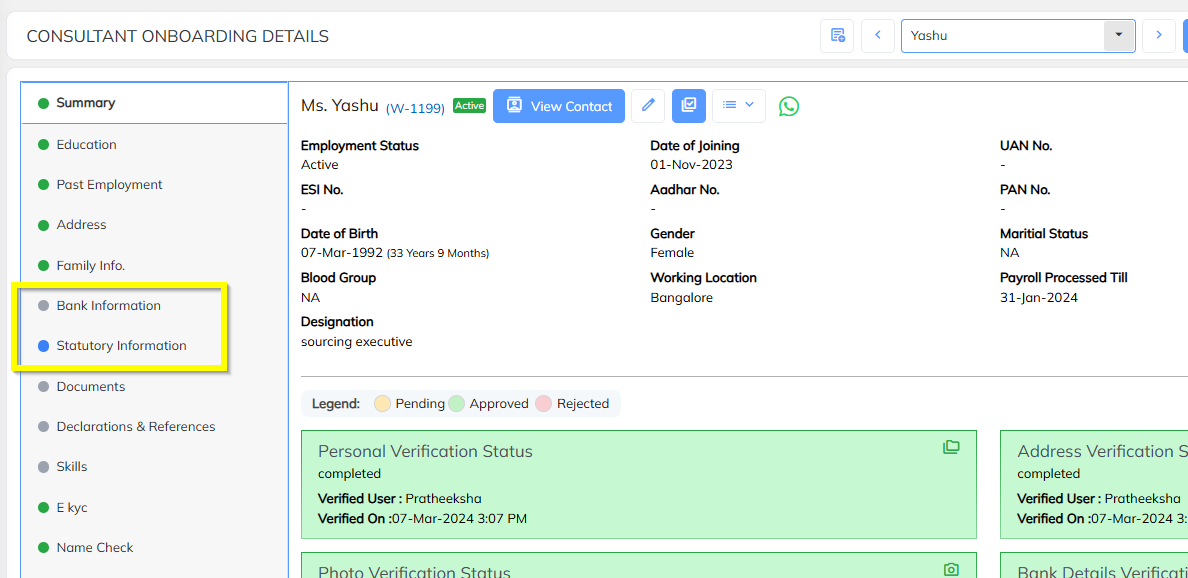1188x578 pixels.
Task: Open the Yashu consultant dropdown
Action: coord(1118,35)
